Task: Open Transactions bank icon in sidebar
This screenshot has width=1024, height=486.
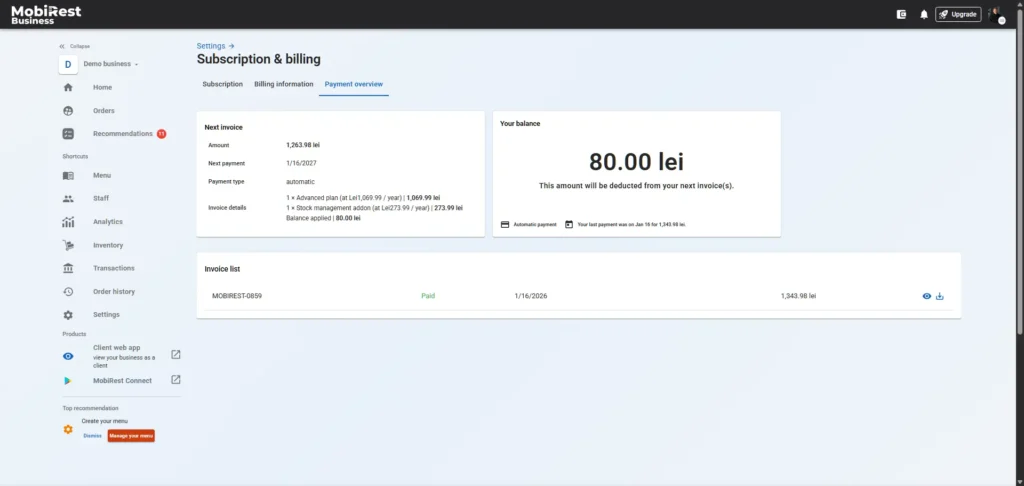Action: 68,268
